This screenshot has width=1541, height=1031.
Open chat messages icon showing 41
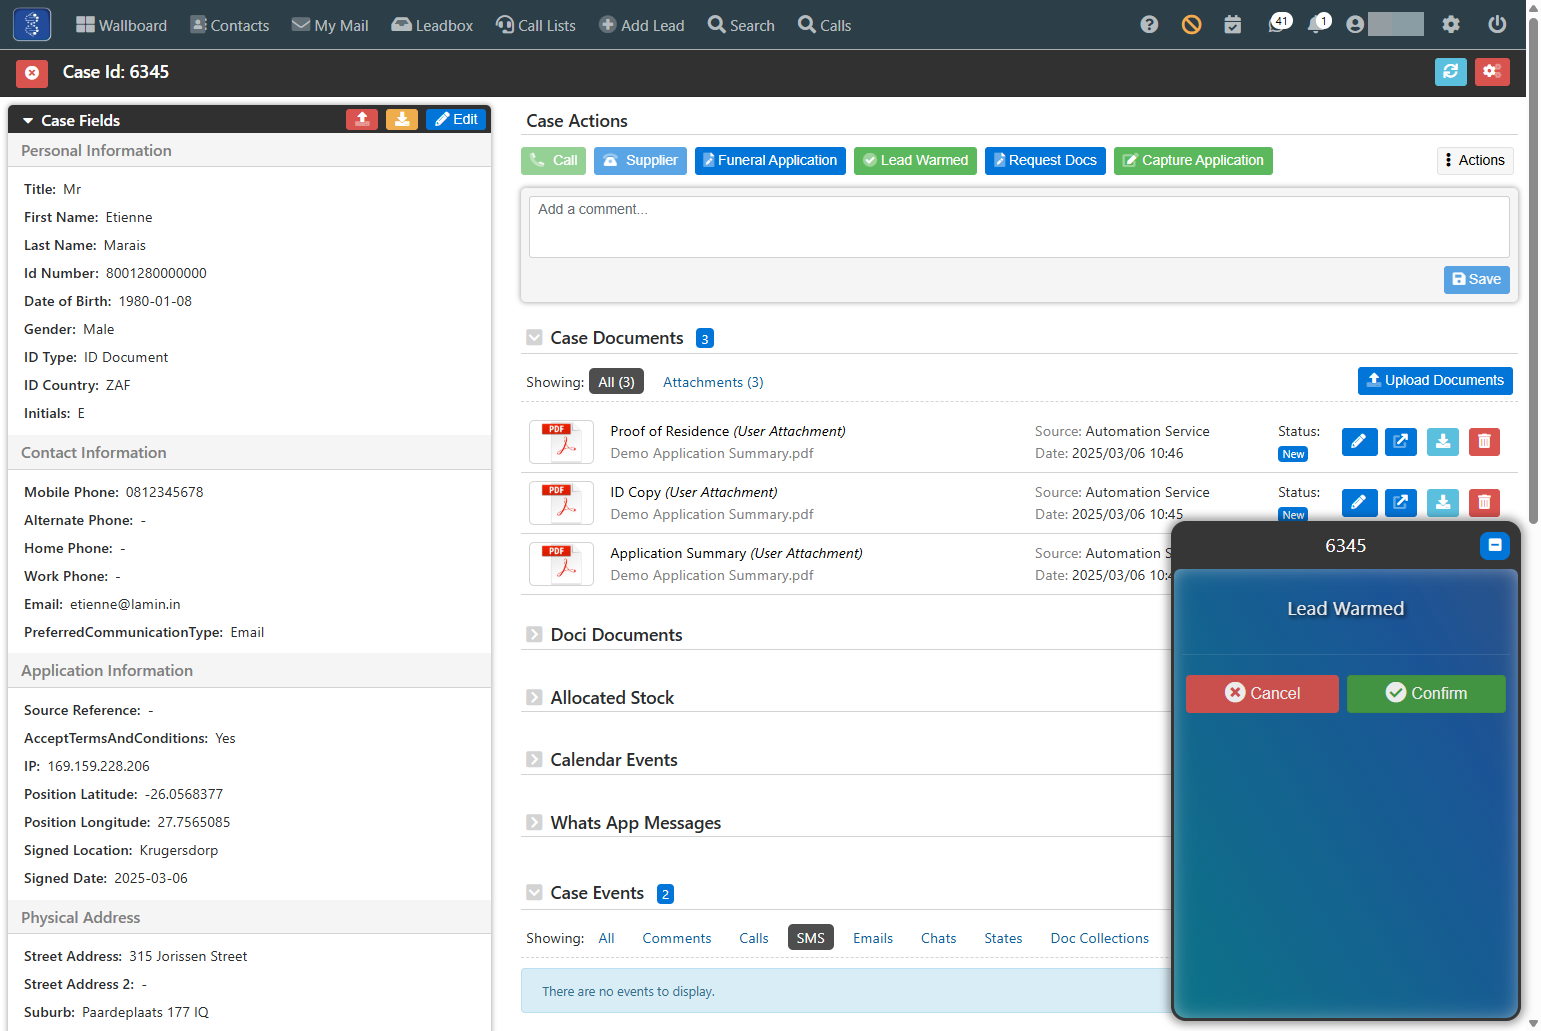1279,23
